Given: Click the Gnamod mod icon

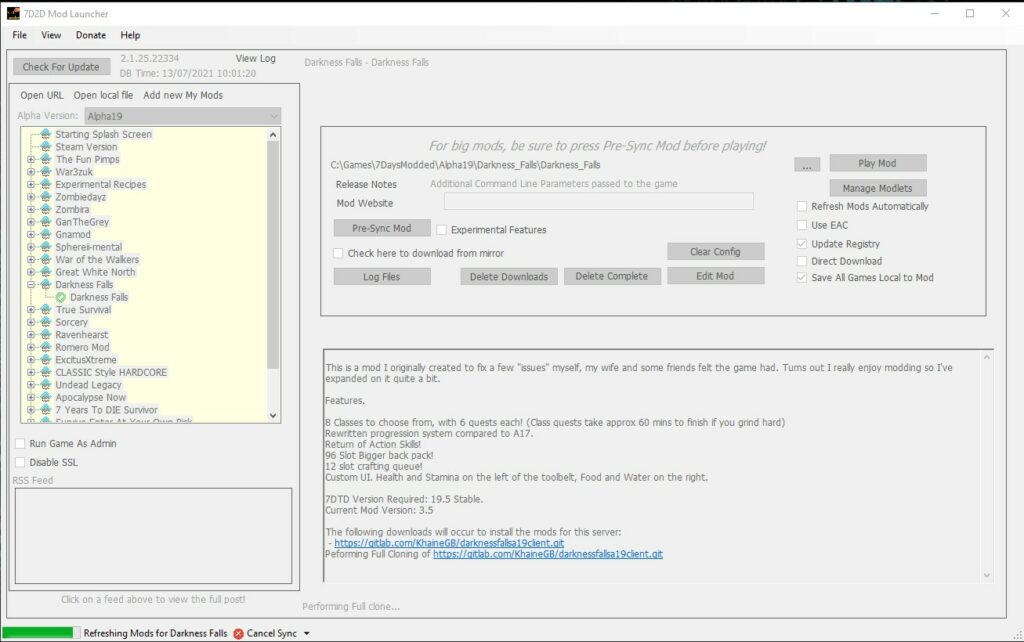Looking at the screenshot, I should (46, 234).
